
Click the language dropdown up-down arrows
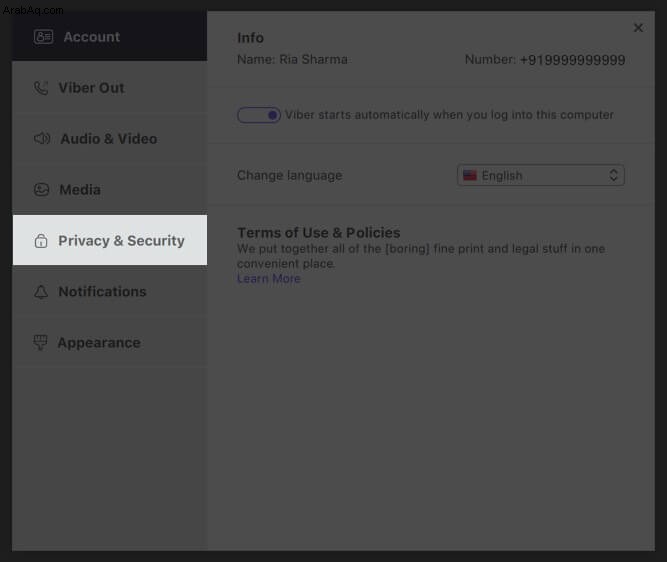click(613, 175)
